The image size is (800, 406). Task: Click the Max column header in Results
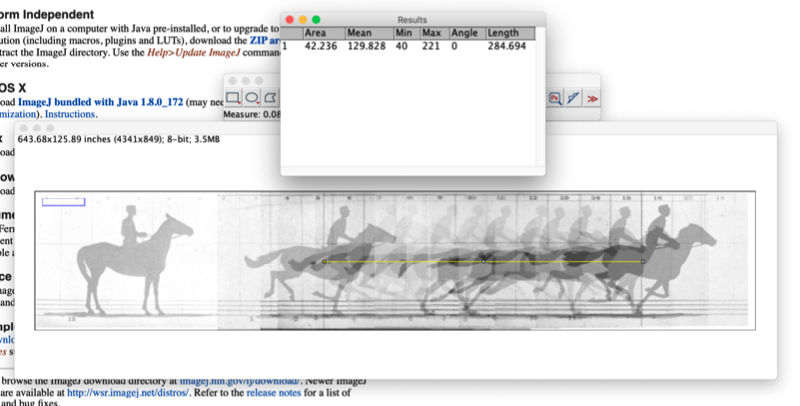[435, 33]
